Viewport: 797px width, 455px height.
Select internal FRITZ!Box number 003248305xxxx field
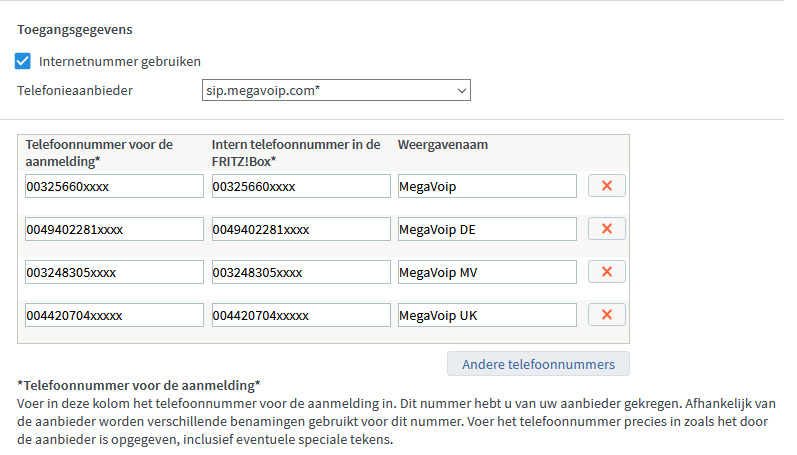301,272
